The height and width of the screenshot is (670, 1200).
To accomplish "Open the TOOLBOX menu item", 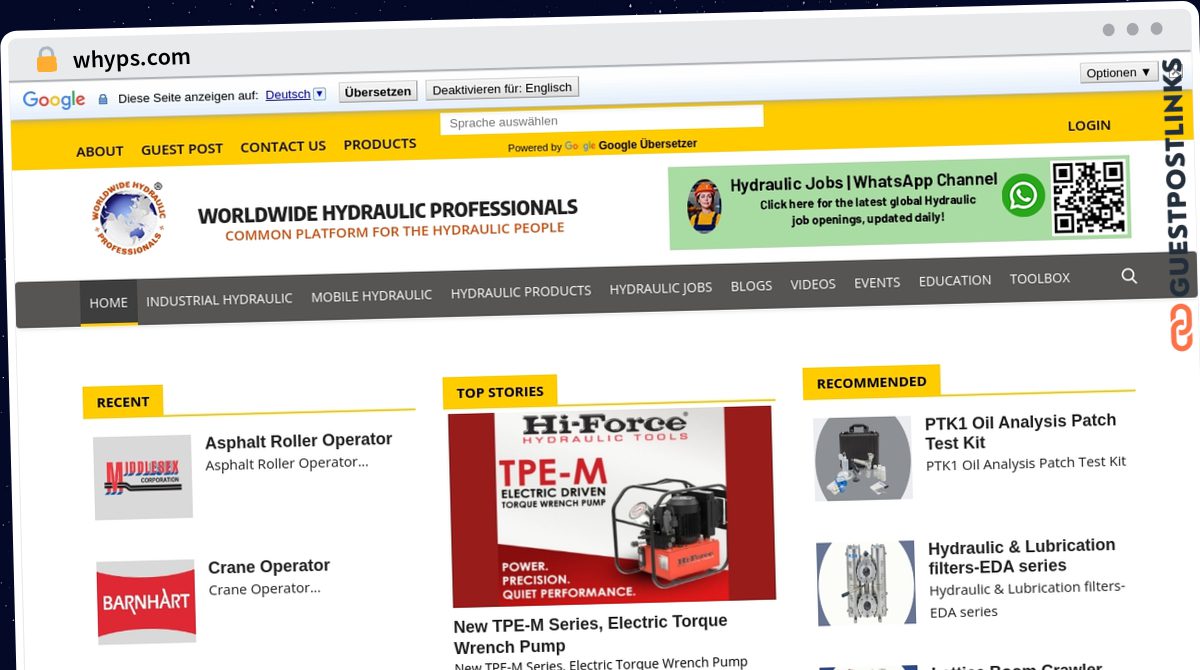I will pos(1040,278).
